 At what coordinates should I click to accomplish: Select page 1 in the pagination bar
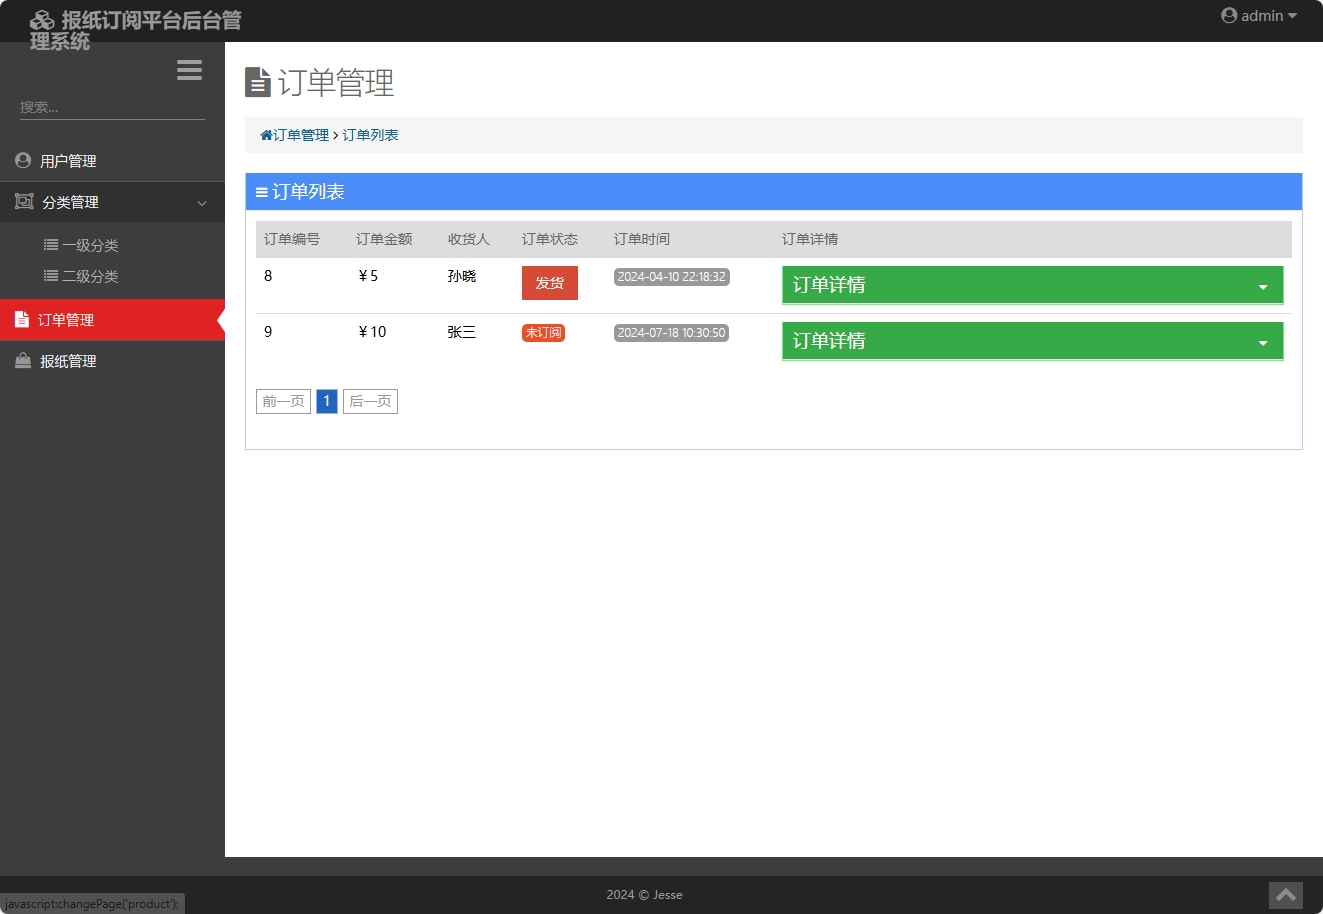(x=326, y=400)
